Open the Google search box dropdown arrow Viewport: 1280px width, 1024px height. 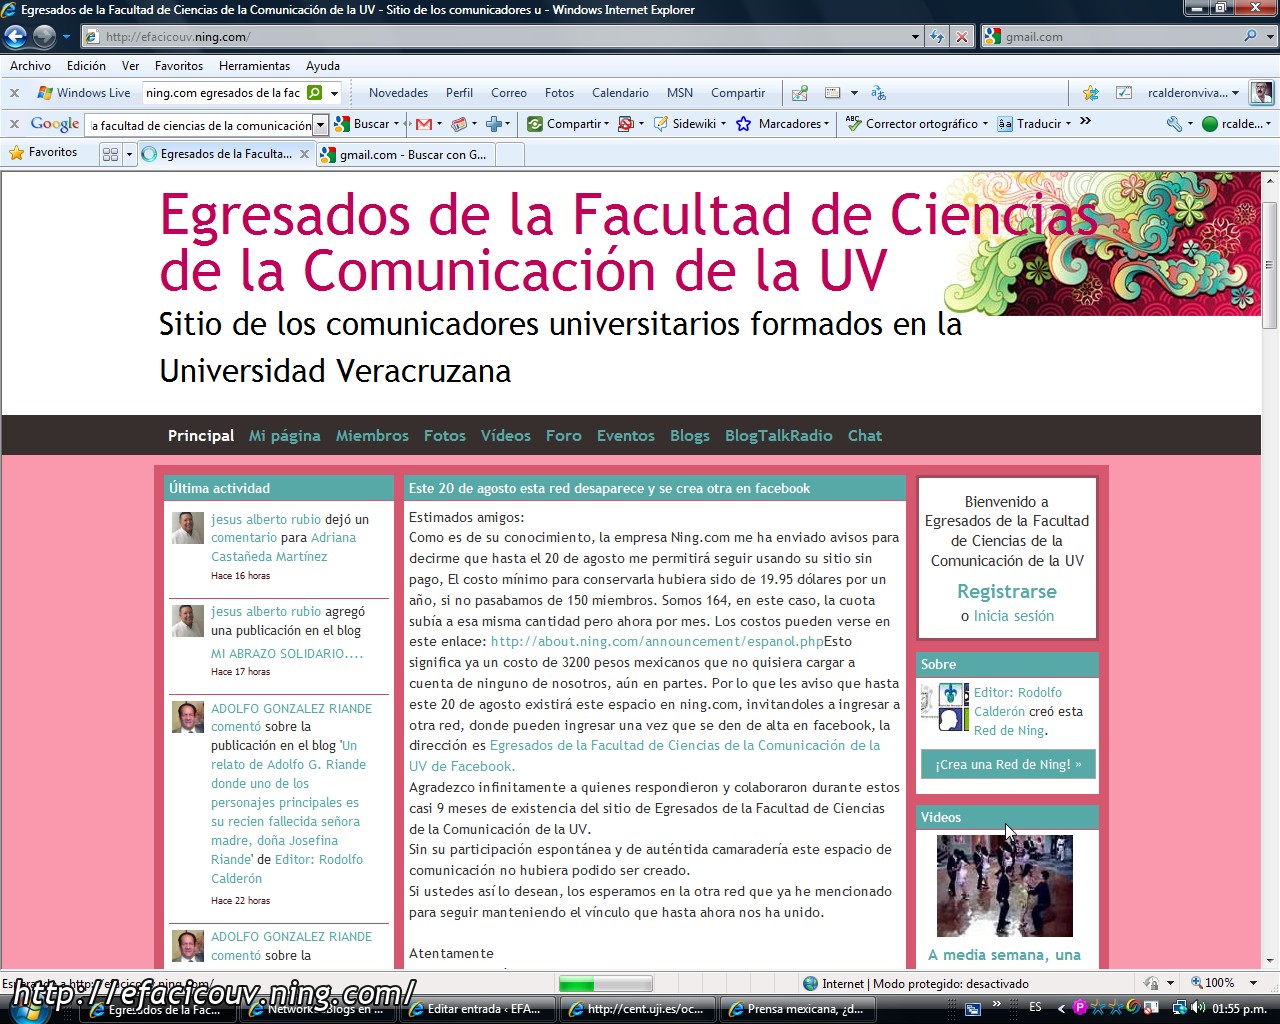coord(320,125)
